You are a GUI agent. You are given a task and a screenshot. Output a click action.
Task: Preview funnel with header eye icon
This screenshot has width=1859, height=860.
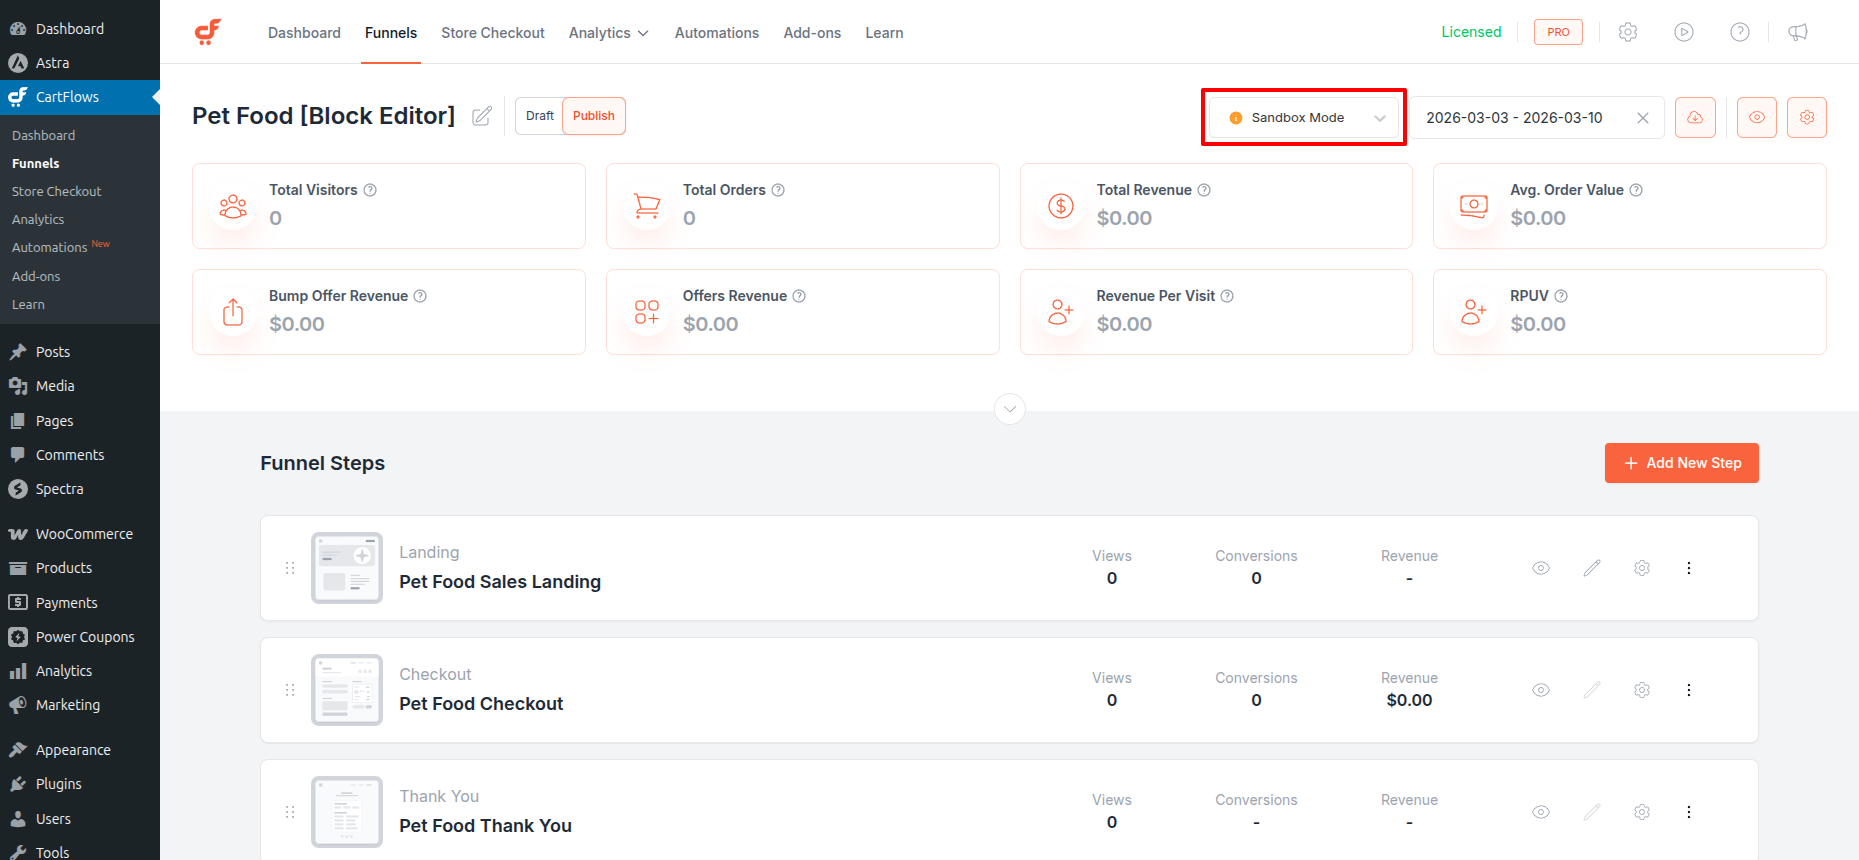[x=1757, y=117]
